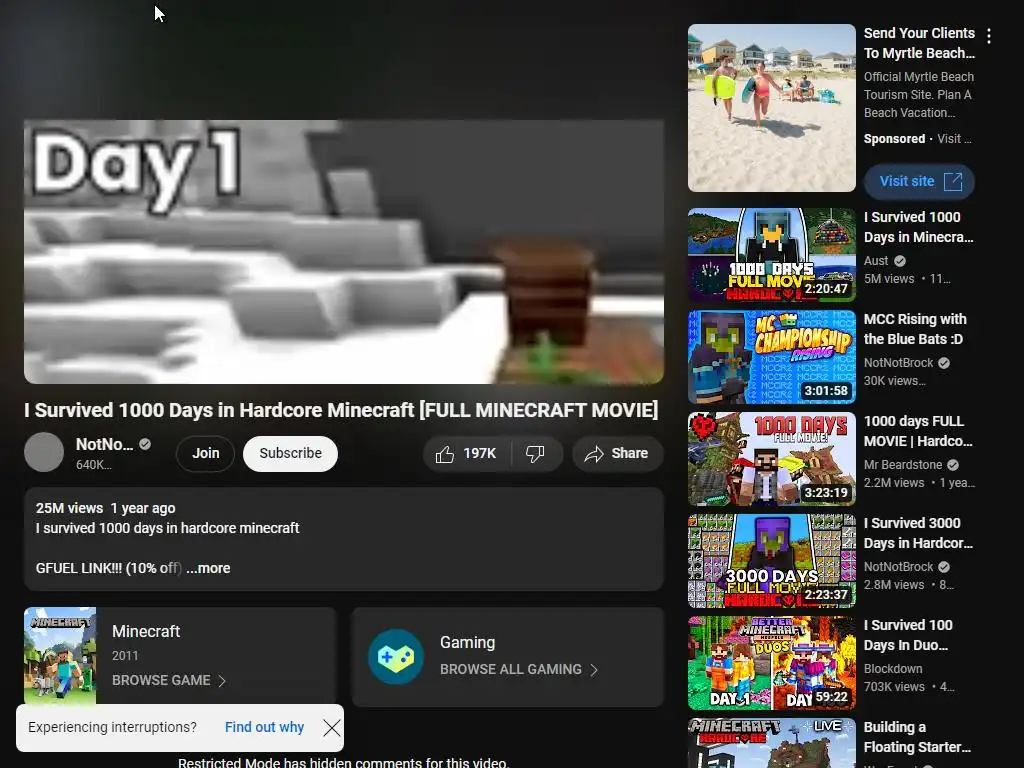
Task: Open BROWSE ALL GAMING link
Action: click(x=519, y=669)
